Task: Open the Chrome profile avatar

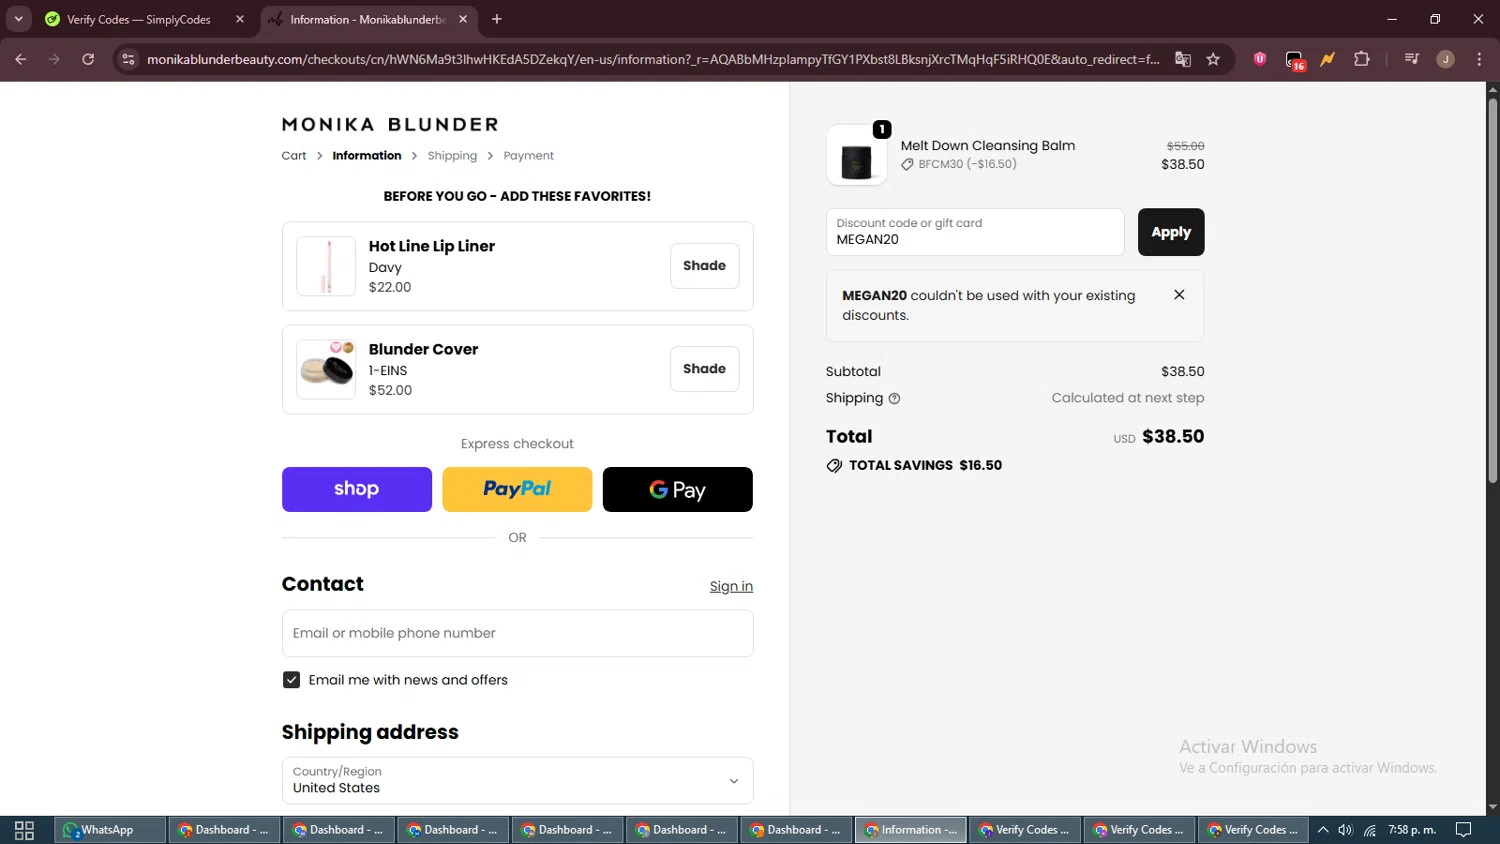Action: coord(1445,59)
